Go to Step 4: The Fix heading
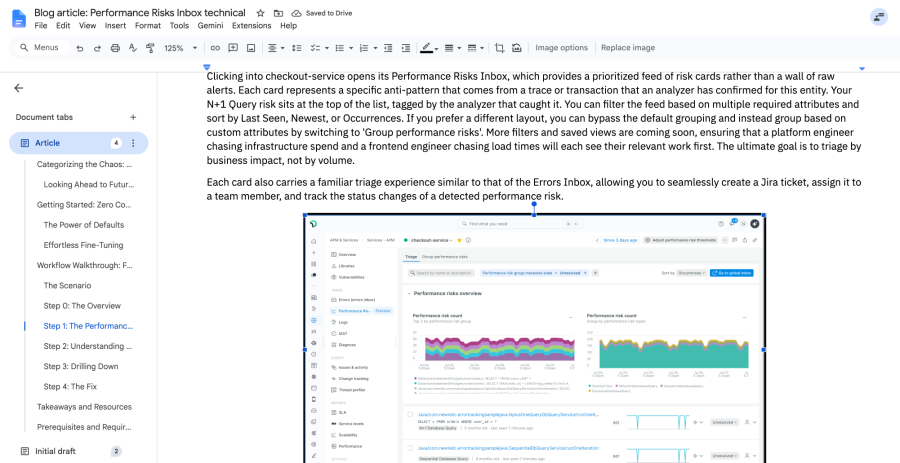900x463 pixels. (70, 387)
